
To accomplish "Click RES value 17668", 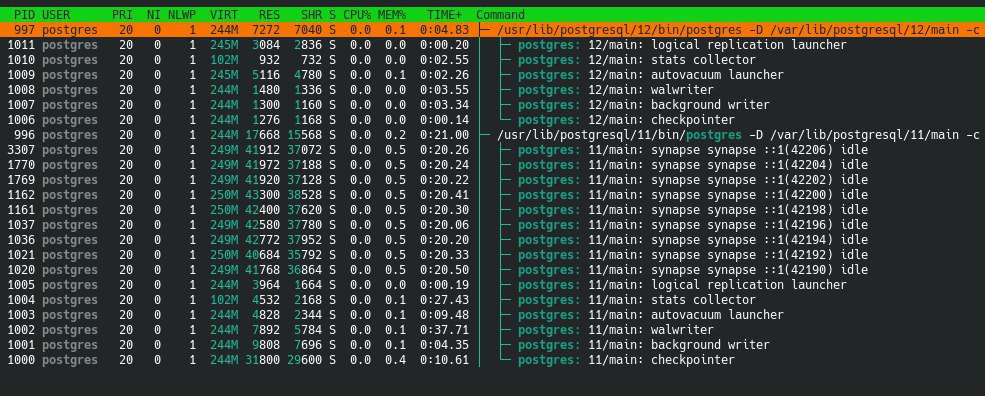I will pos(263,135).
